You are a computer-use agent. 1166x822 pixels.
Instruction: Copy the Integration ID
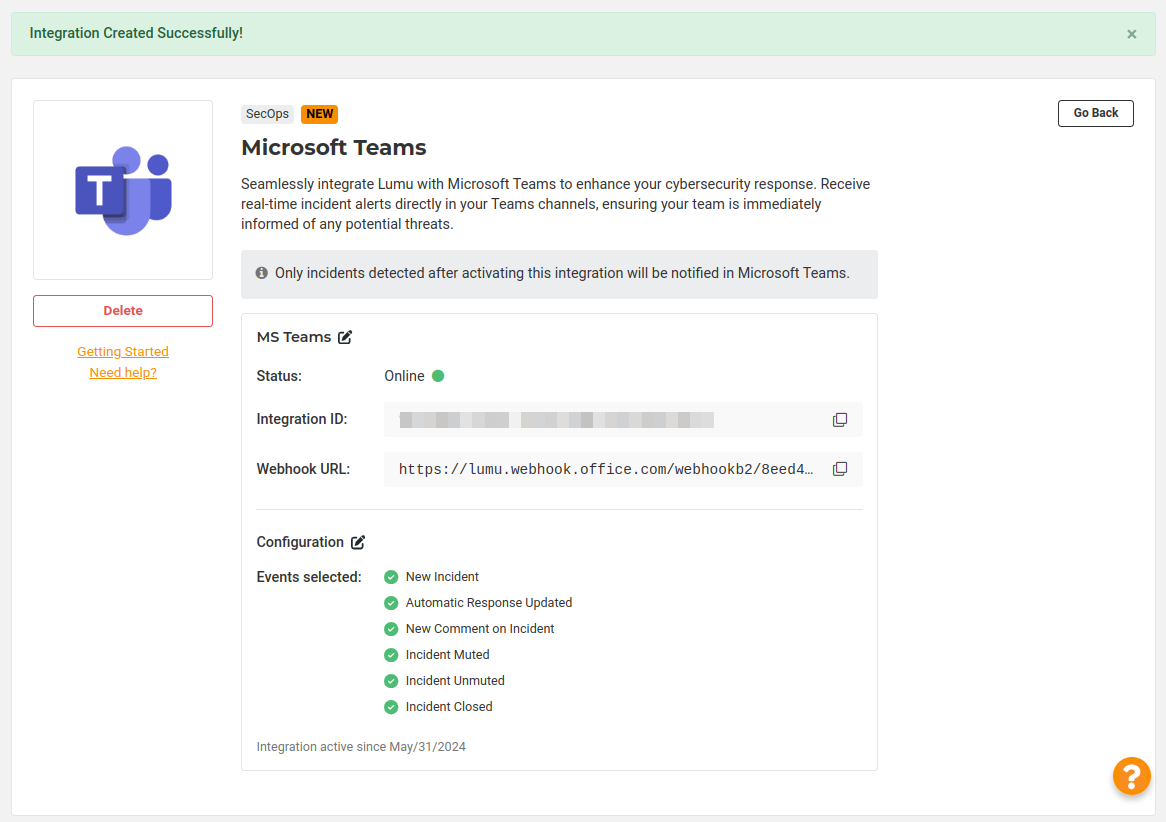840,420
